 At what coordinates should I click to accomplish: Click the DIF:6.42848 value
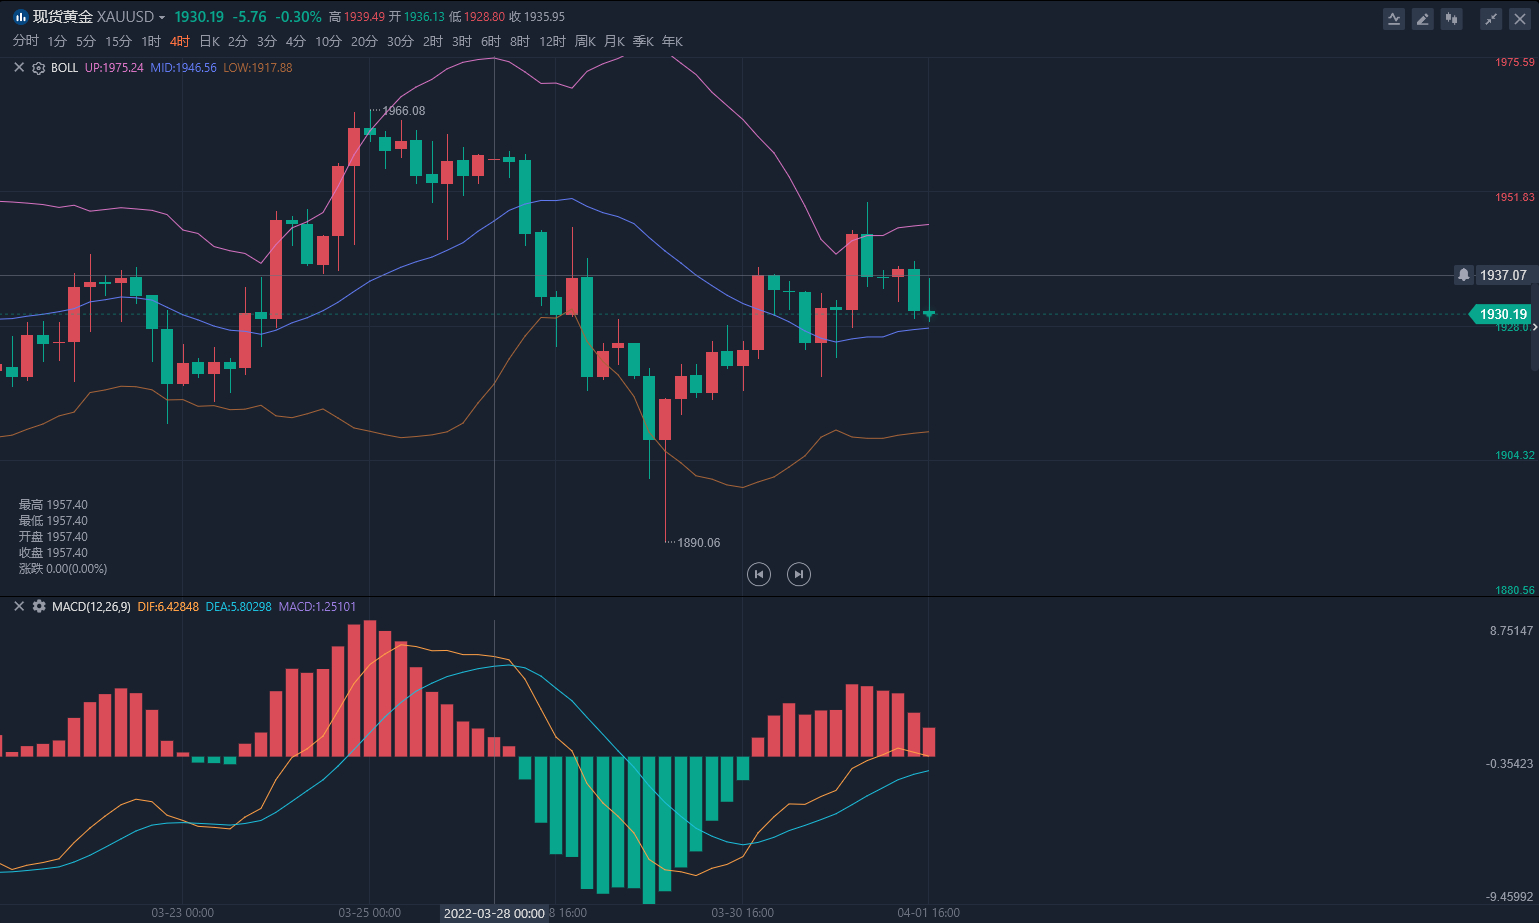[168, 606]
